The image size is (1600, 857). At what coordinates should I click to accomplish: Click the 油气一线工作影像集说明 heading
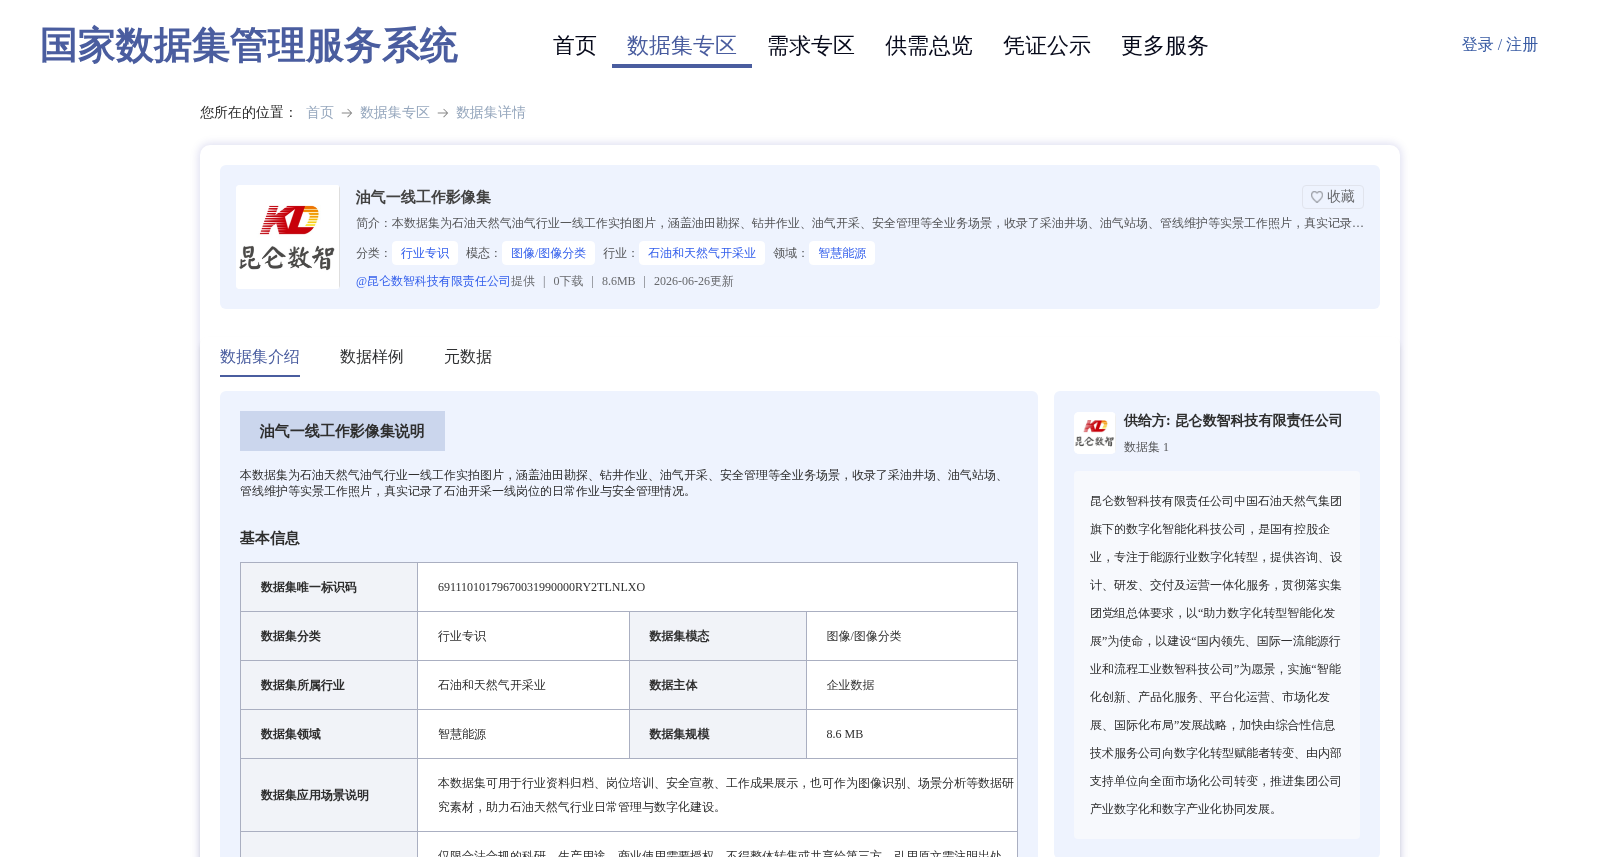(x=342, y=431)
